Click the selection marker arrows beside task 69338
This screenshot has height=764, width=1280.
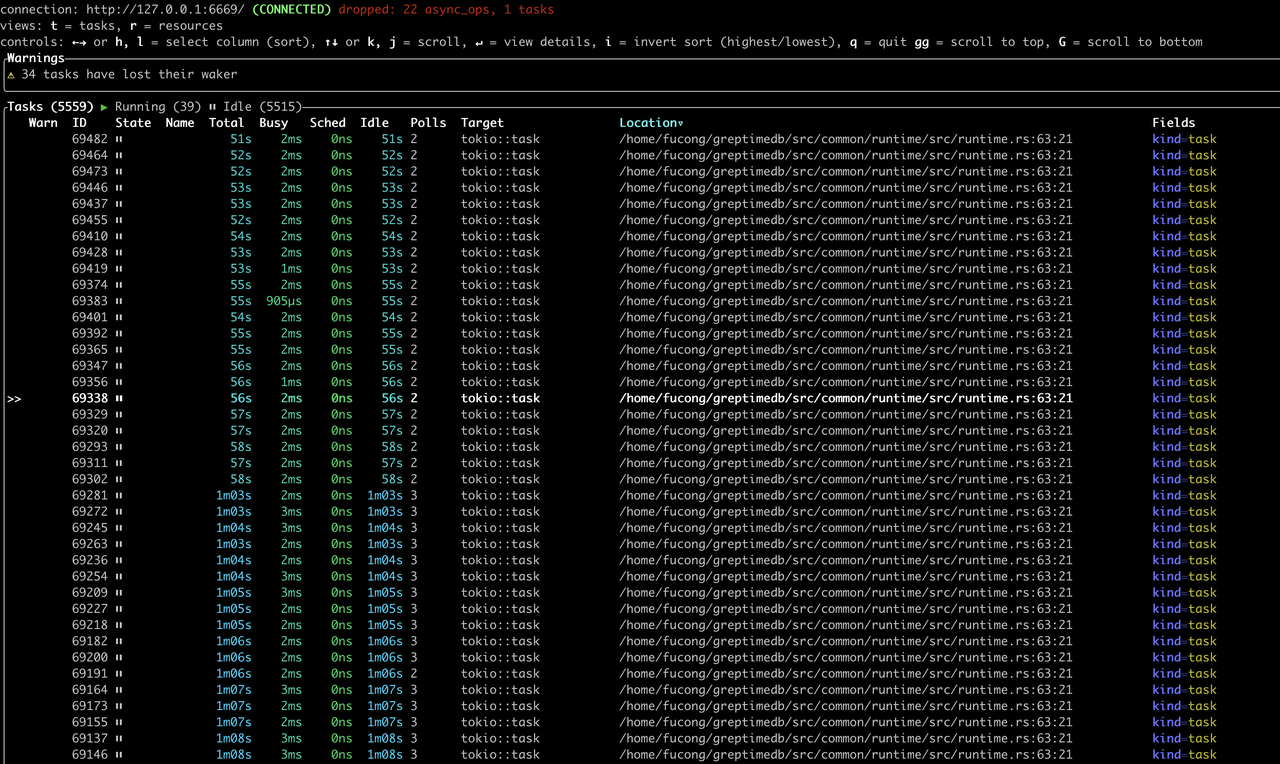[x=13, y=398]
